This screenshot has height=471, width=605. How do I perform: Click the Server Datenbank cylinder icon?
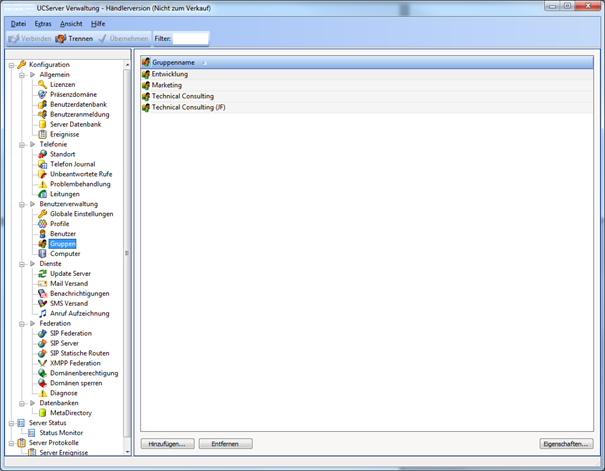[42, 124]
